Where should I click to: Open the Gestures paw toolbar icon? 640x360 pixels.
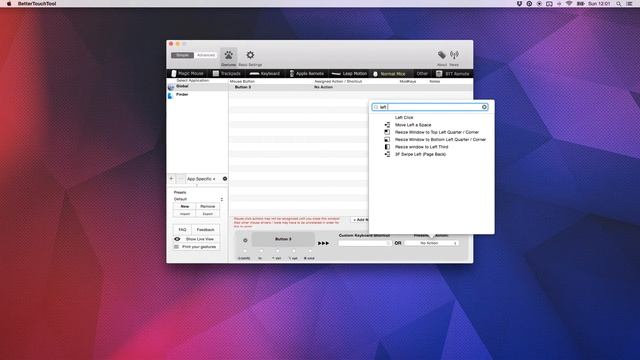click(229, 55)
